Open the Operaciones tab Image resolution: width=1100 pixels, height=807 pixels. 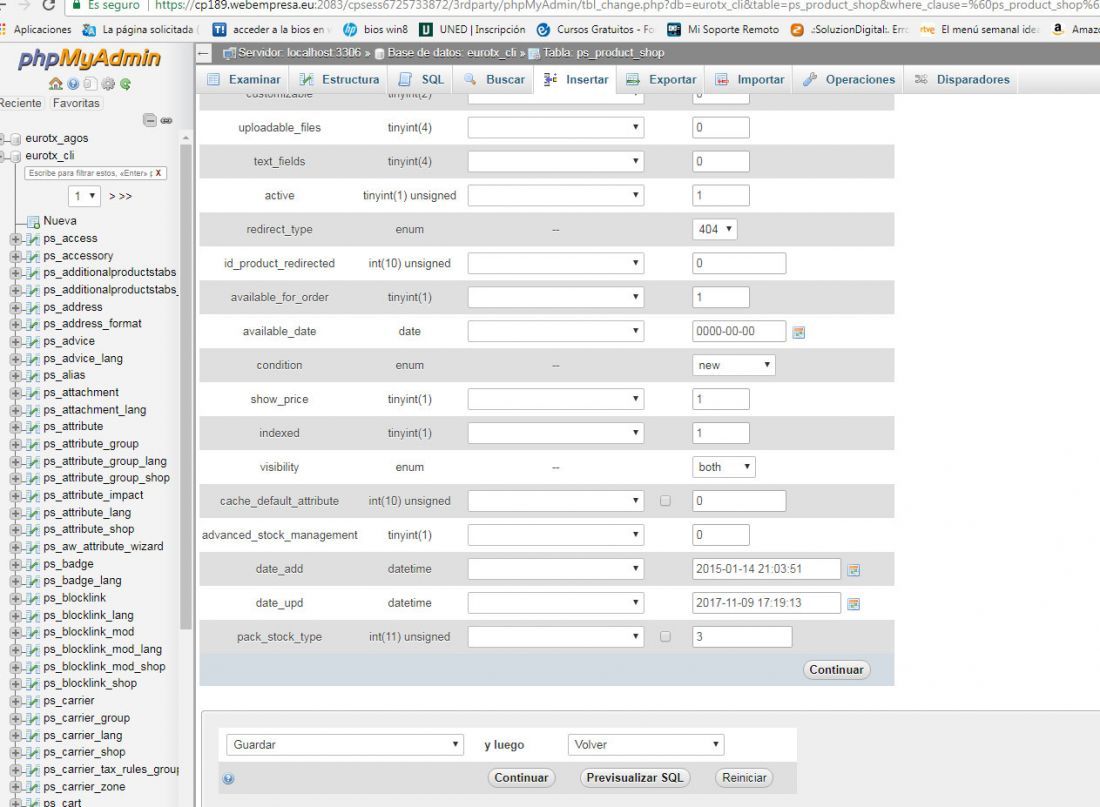coord(849,80)
